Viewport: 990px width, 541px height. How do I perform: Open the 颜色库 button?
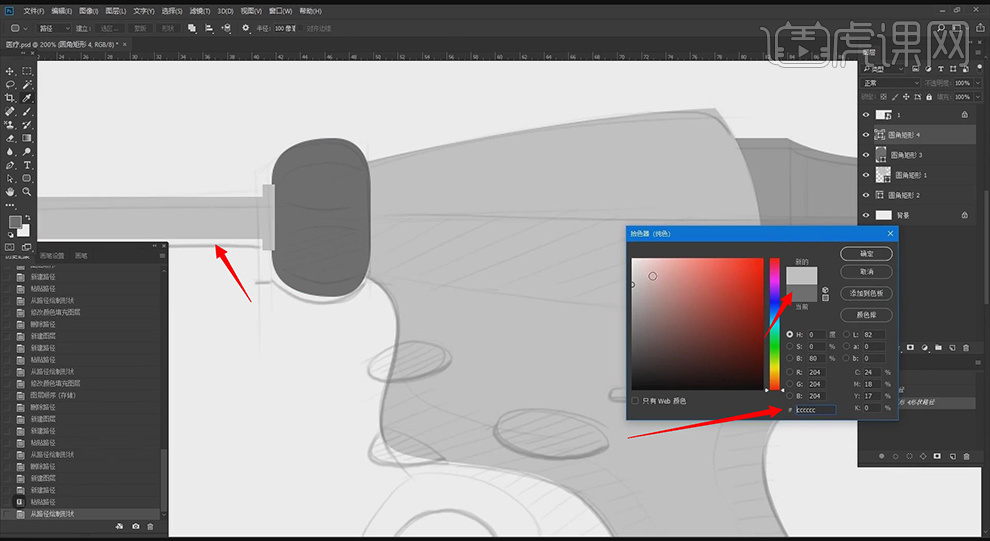coord(866,315)
